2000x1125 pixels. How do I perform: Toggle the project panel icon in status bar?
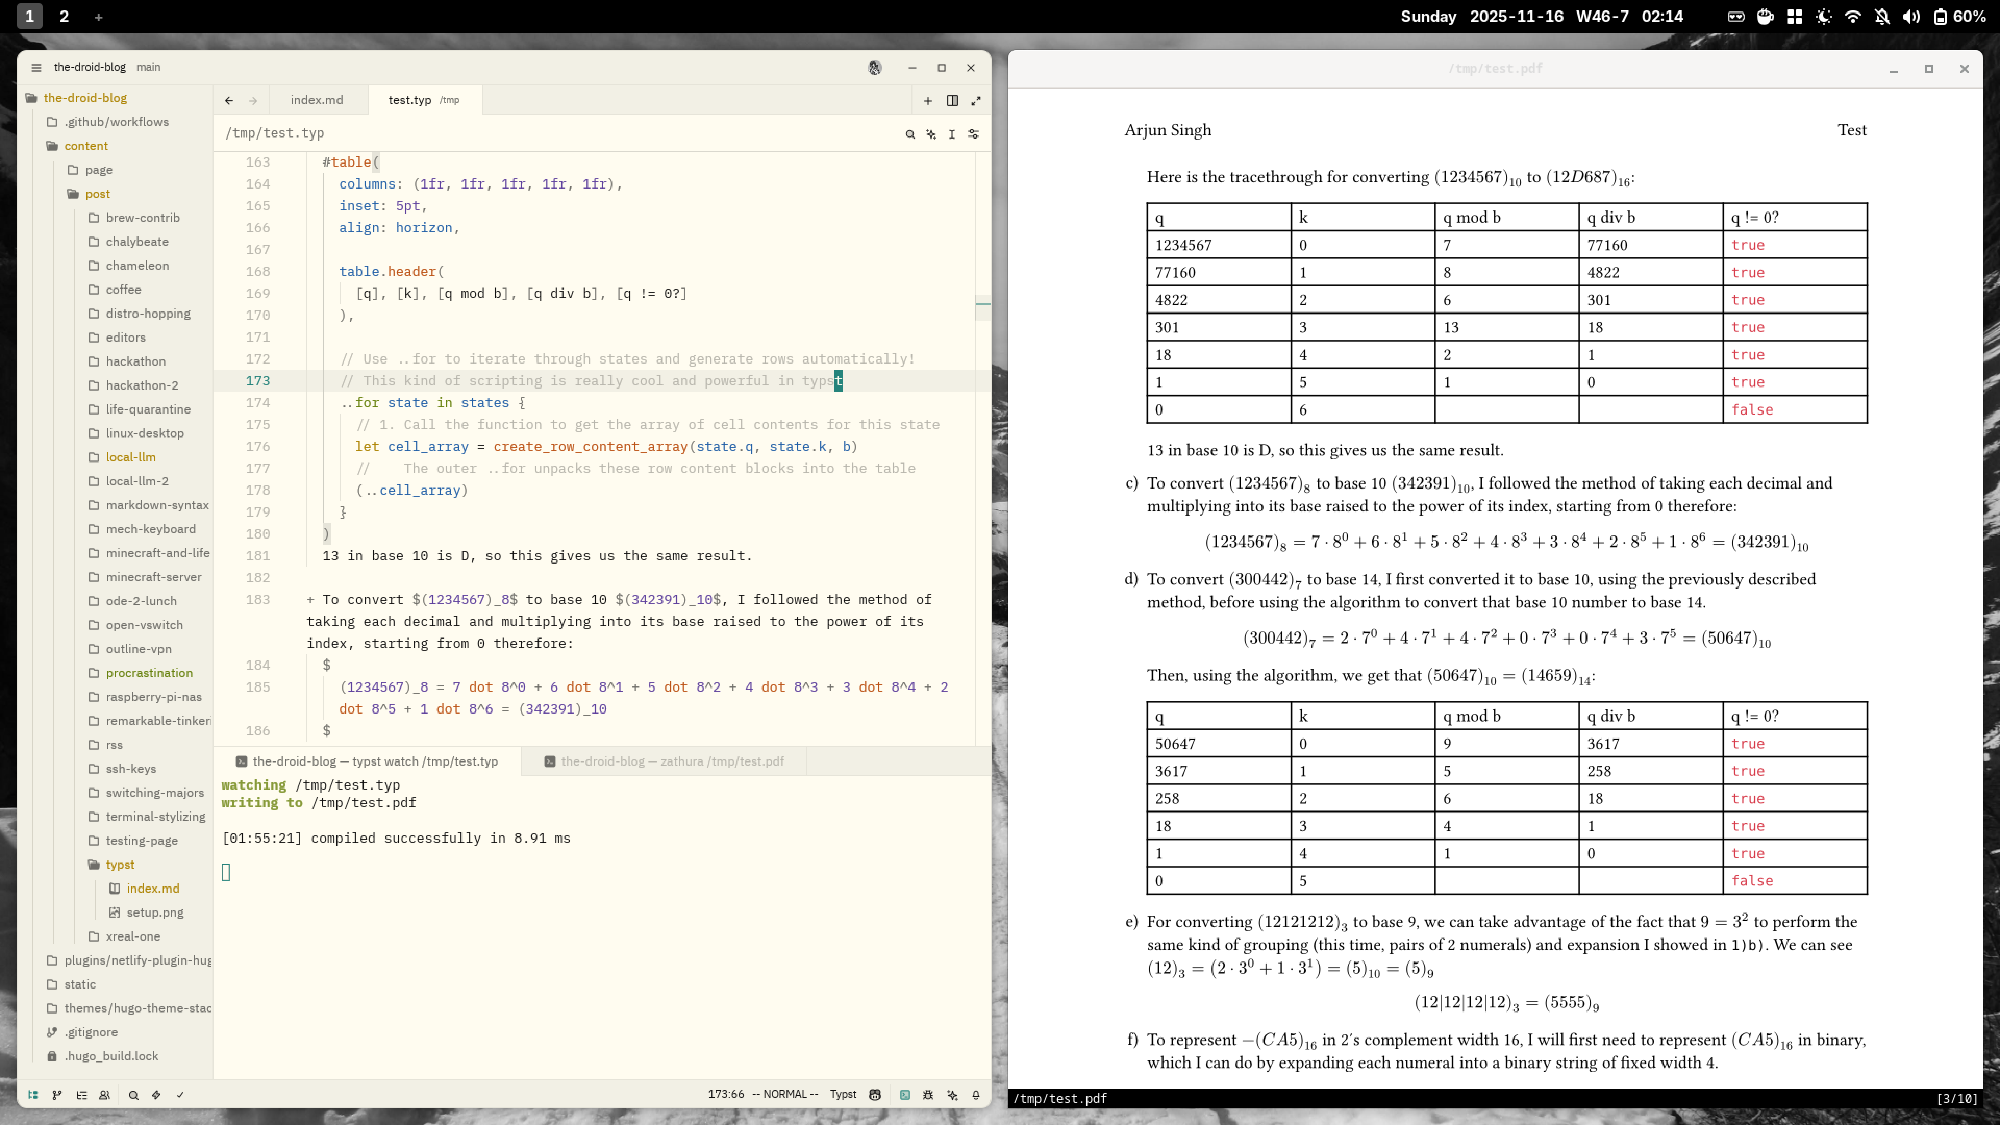click(33, 1095)
